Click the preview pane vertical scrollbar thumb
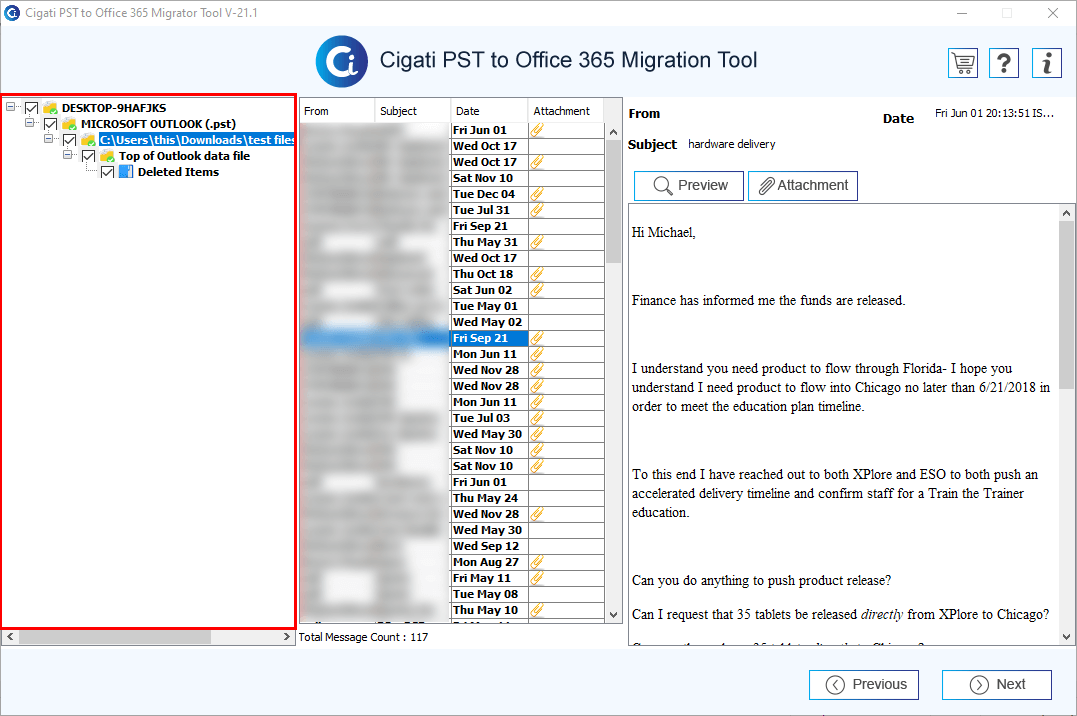This screenshot has height=716, width=1077. click(x=1066, y=305)
